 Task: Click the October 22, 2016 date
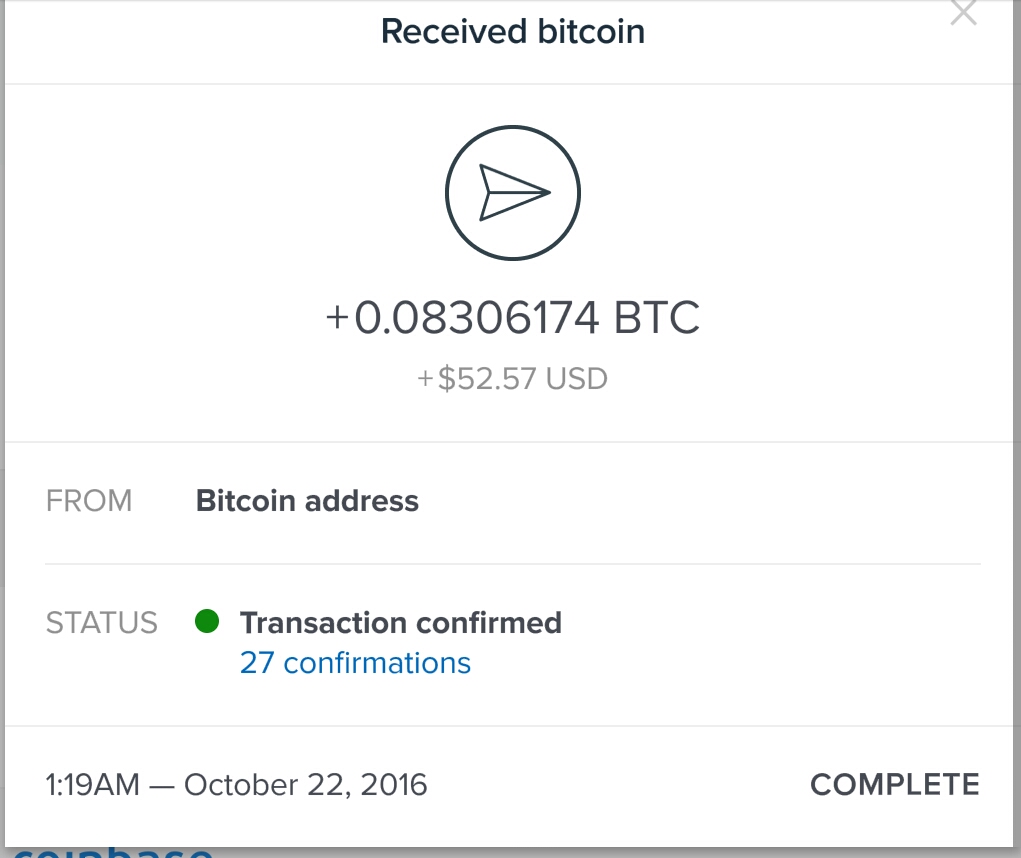click(305, 785)
